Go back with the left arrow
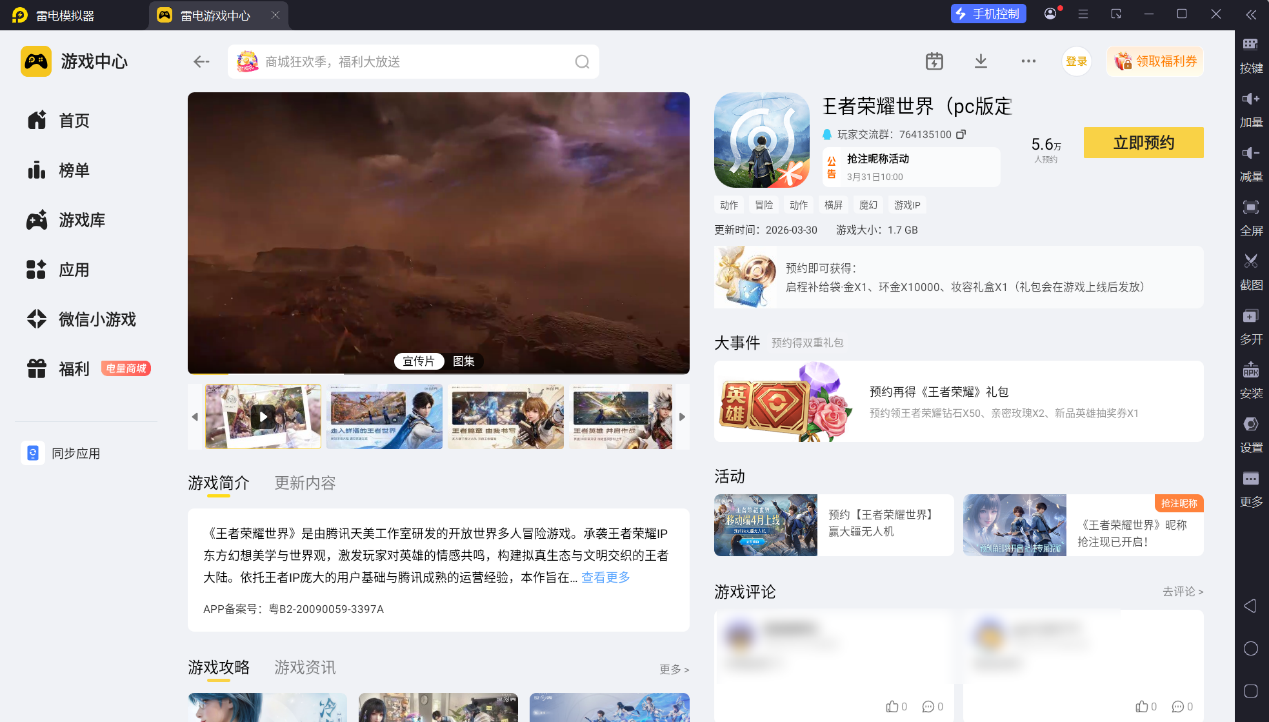 (201, 61)
